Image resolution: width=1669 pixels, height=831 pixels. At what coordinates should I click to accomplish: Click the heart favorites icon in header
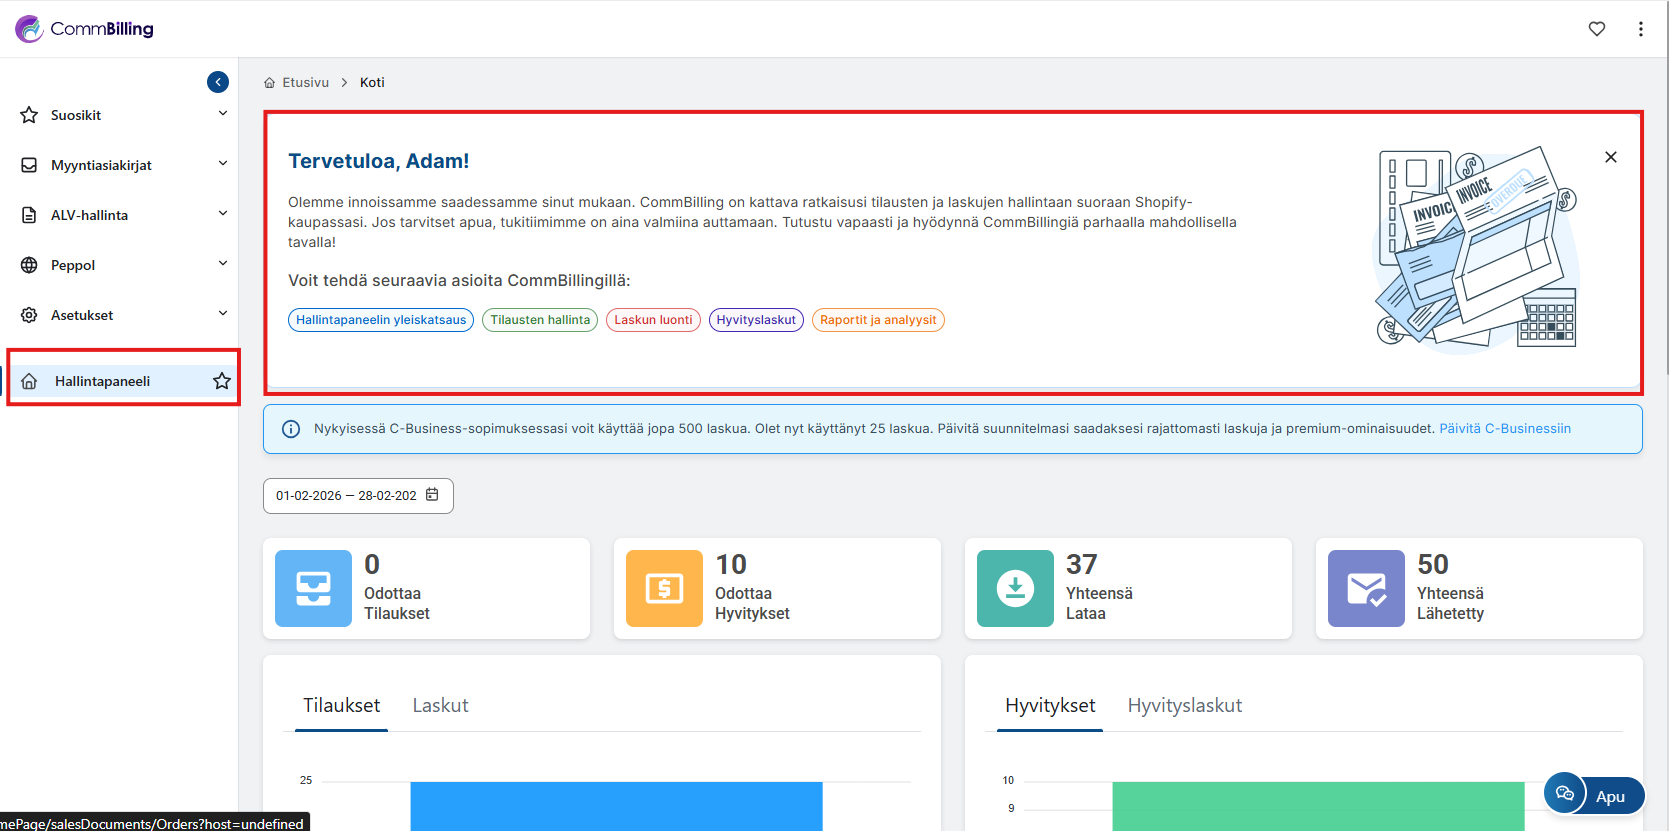pos(1597,29)
